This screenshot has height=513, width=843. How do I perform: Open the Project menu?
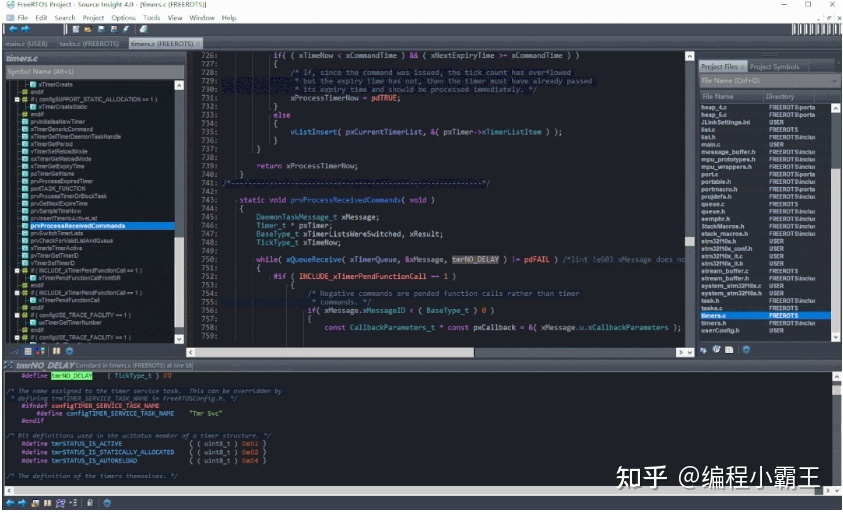93,18
